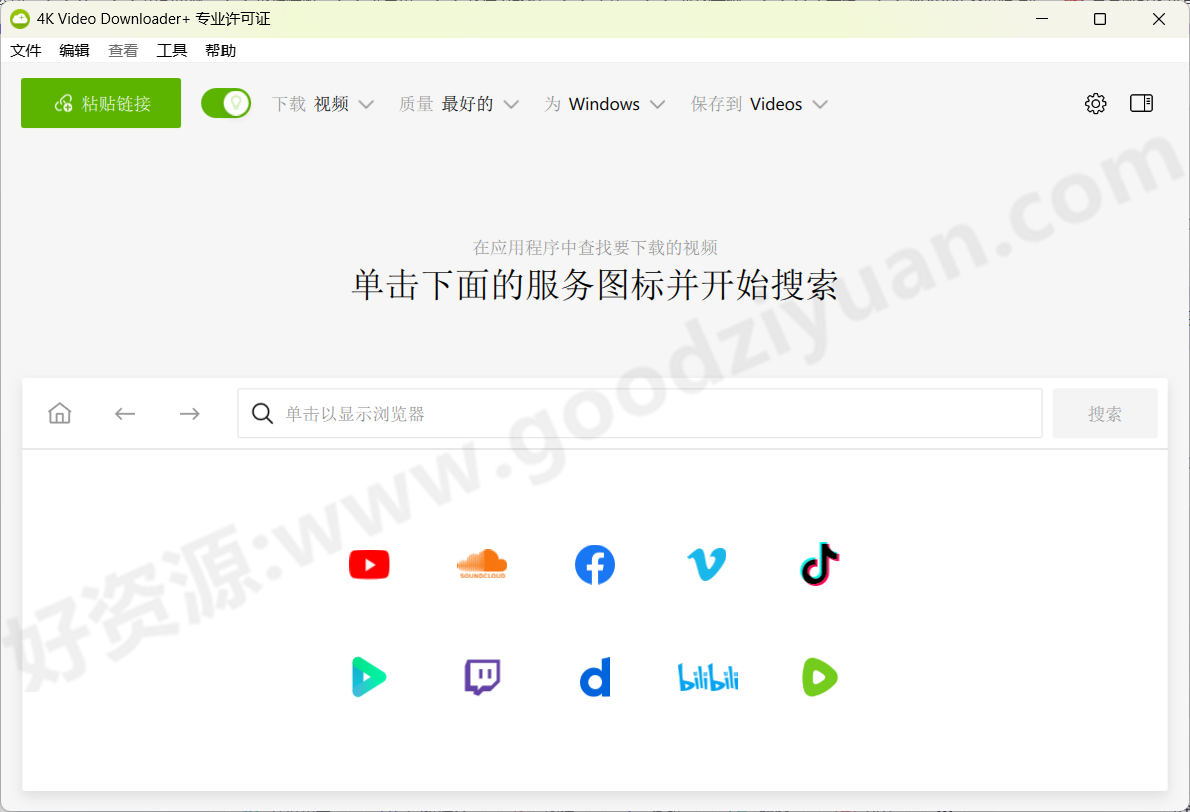Open the settings gear

1095,103
